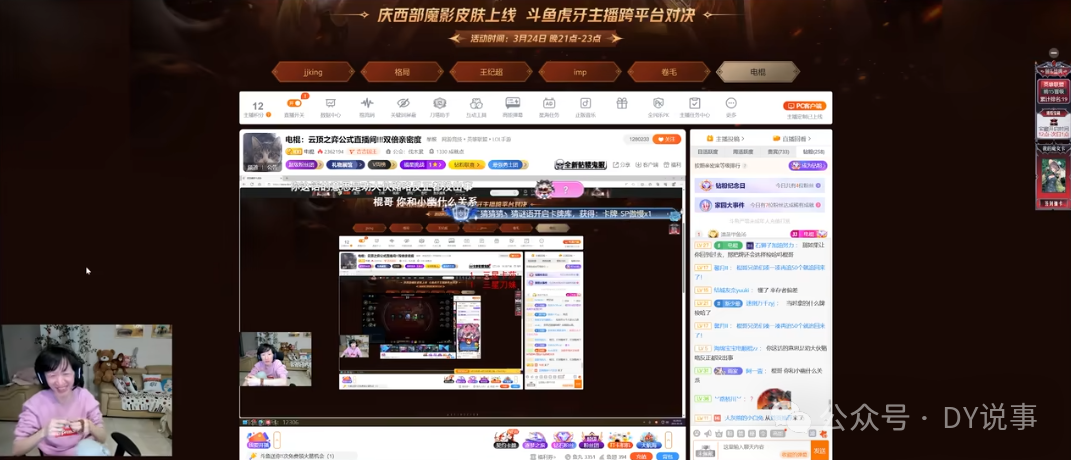Click the keyword-block eye icon

(x=403, y=103)
